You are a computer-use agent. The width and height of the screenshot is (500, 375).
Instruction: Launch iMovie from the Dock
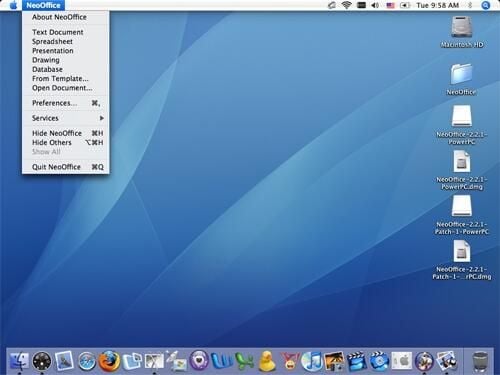357,361
